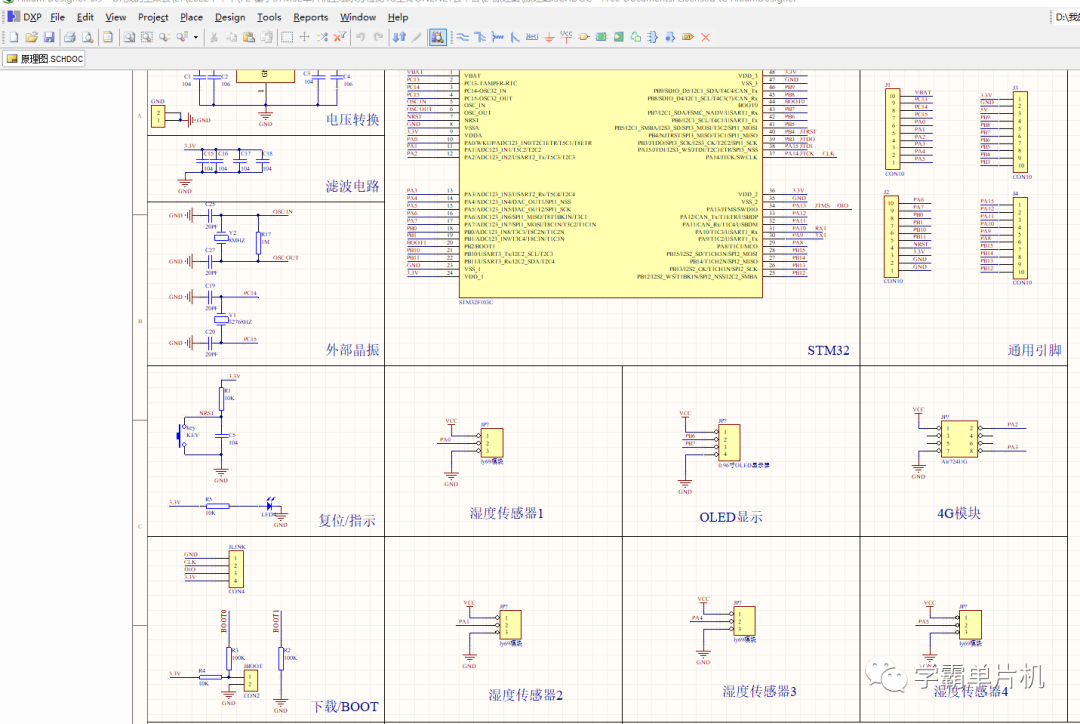The width and height of the screenshot is (1080, 724).
Task: Print the schematic using the printer icon
Action: (70, 37)
